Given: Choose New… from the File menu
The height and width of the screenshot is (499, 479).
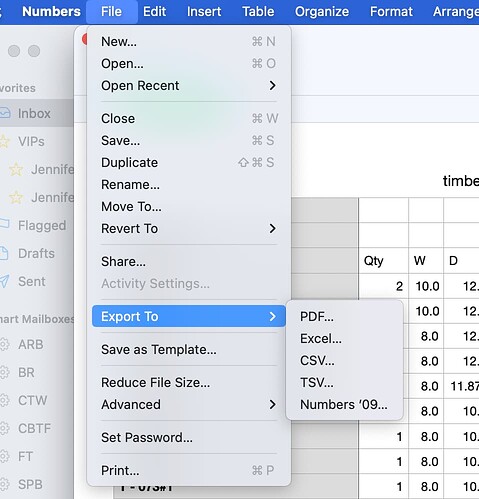Looking at the screenshot, I should tap(189, 42).
